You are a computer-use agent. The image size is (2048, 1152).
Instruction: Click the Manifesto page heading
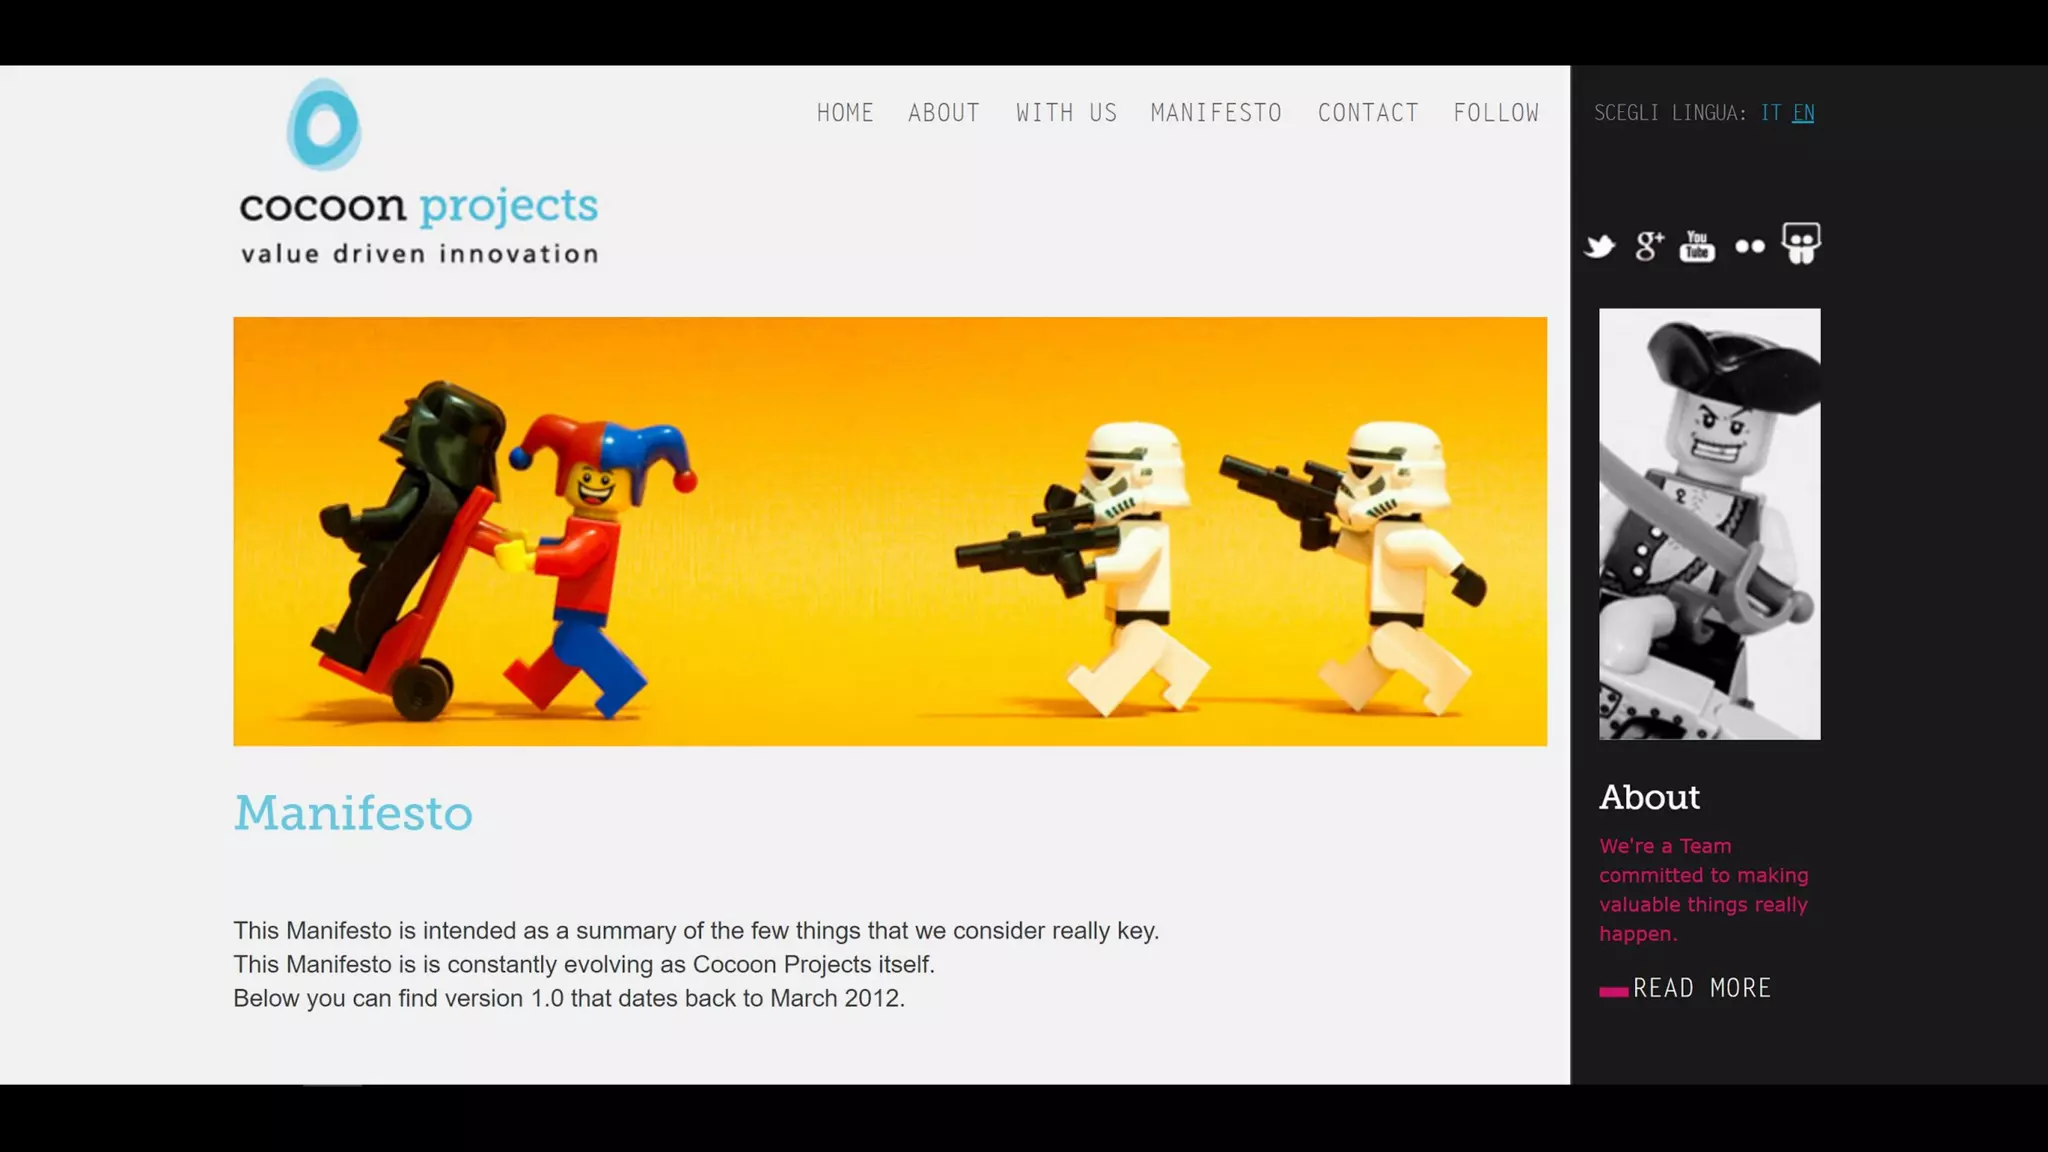(x=353, y=812)
